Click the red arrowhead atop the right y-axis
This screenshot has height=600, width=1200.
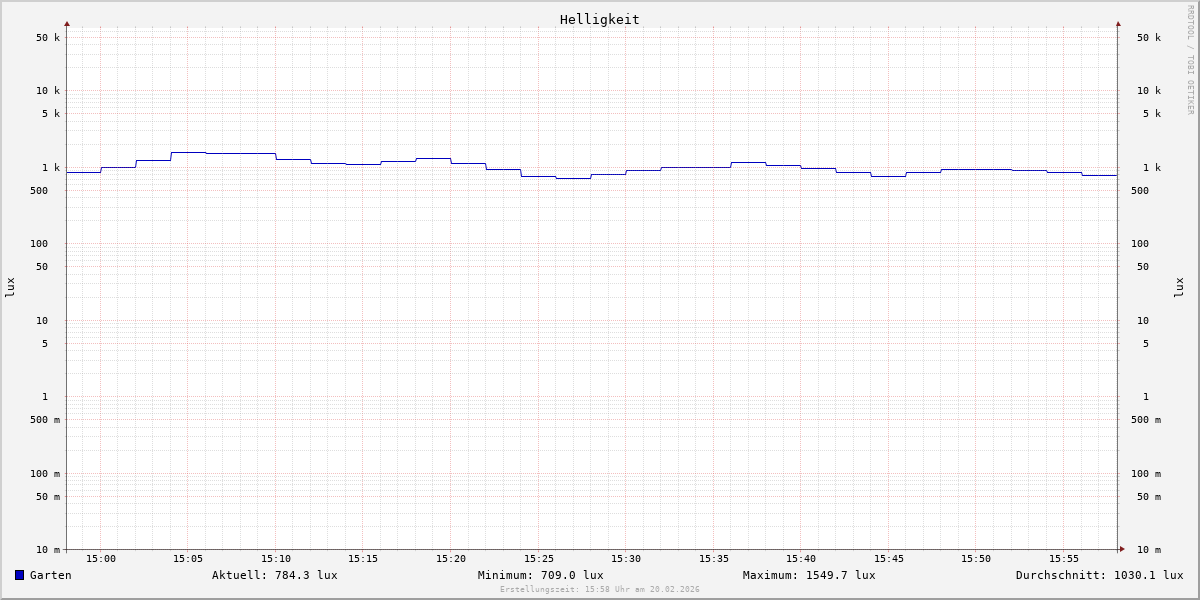click(1118, 24)
